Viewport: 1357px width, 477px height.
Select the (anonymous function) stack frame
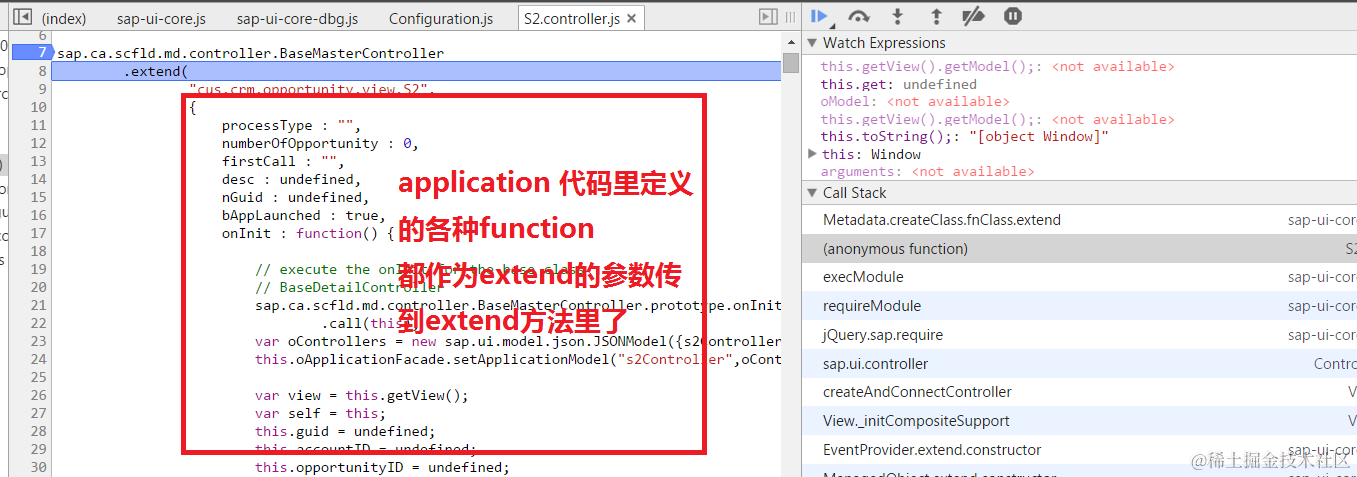(1079, 249)
